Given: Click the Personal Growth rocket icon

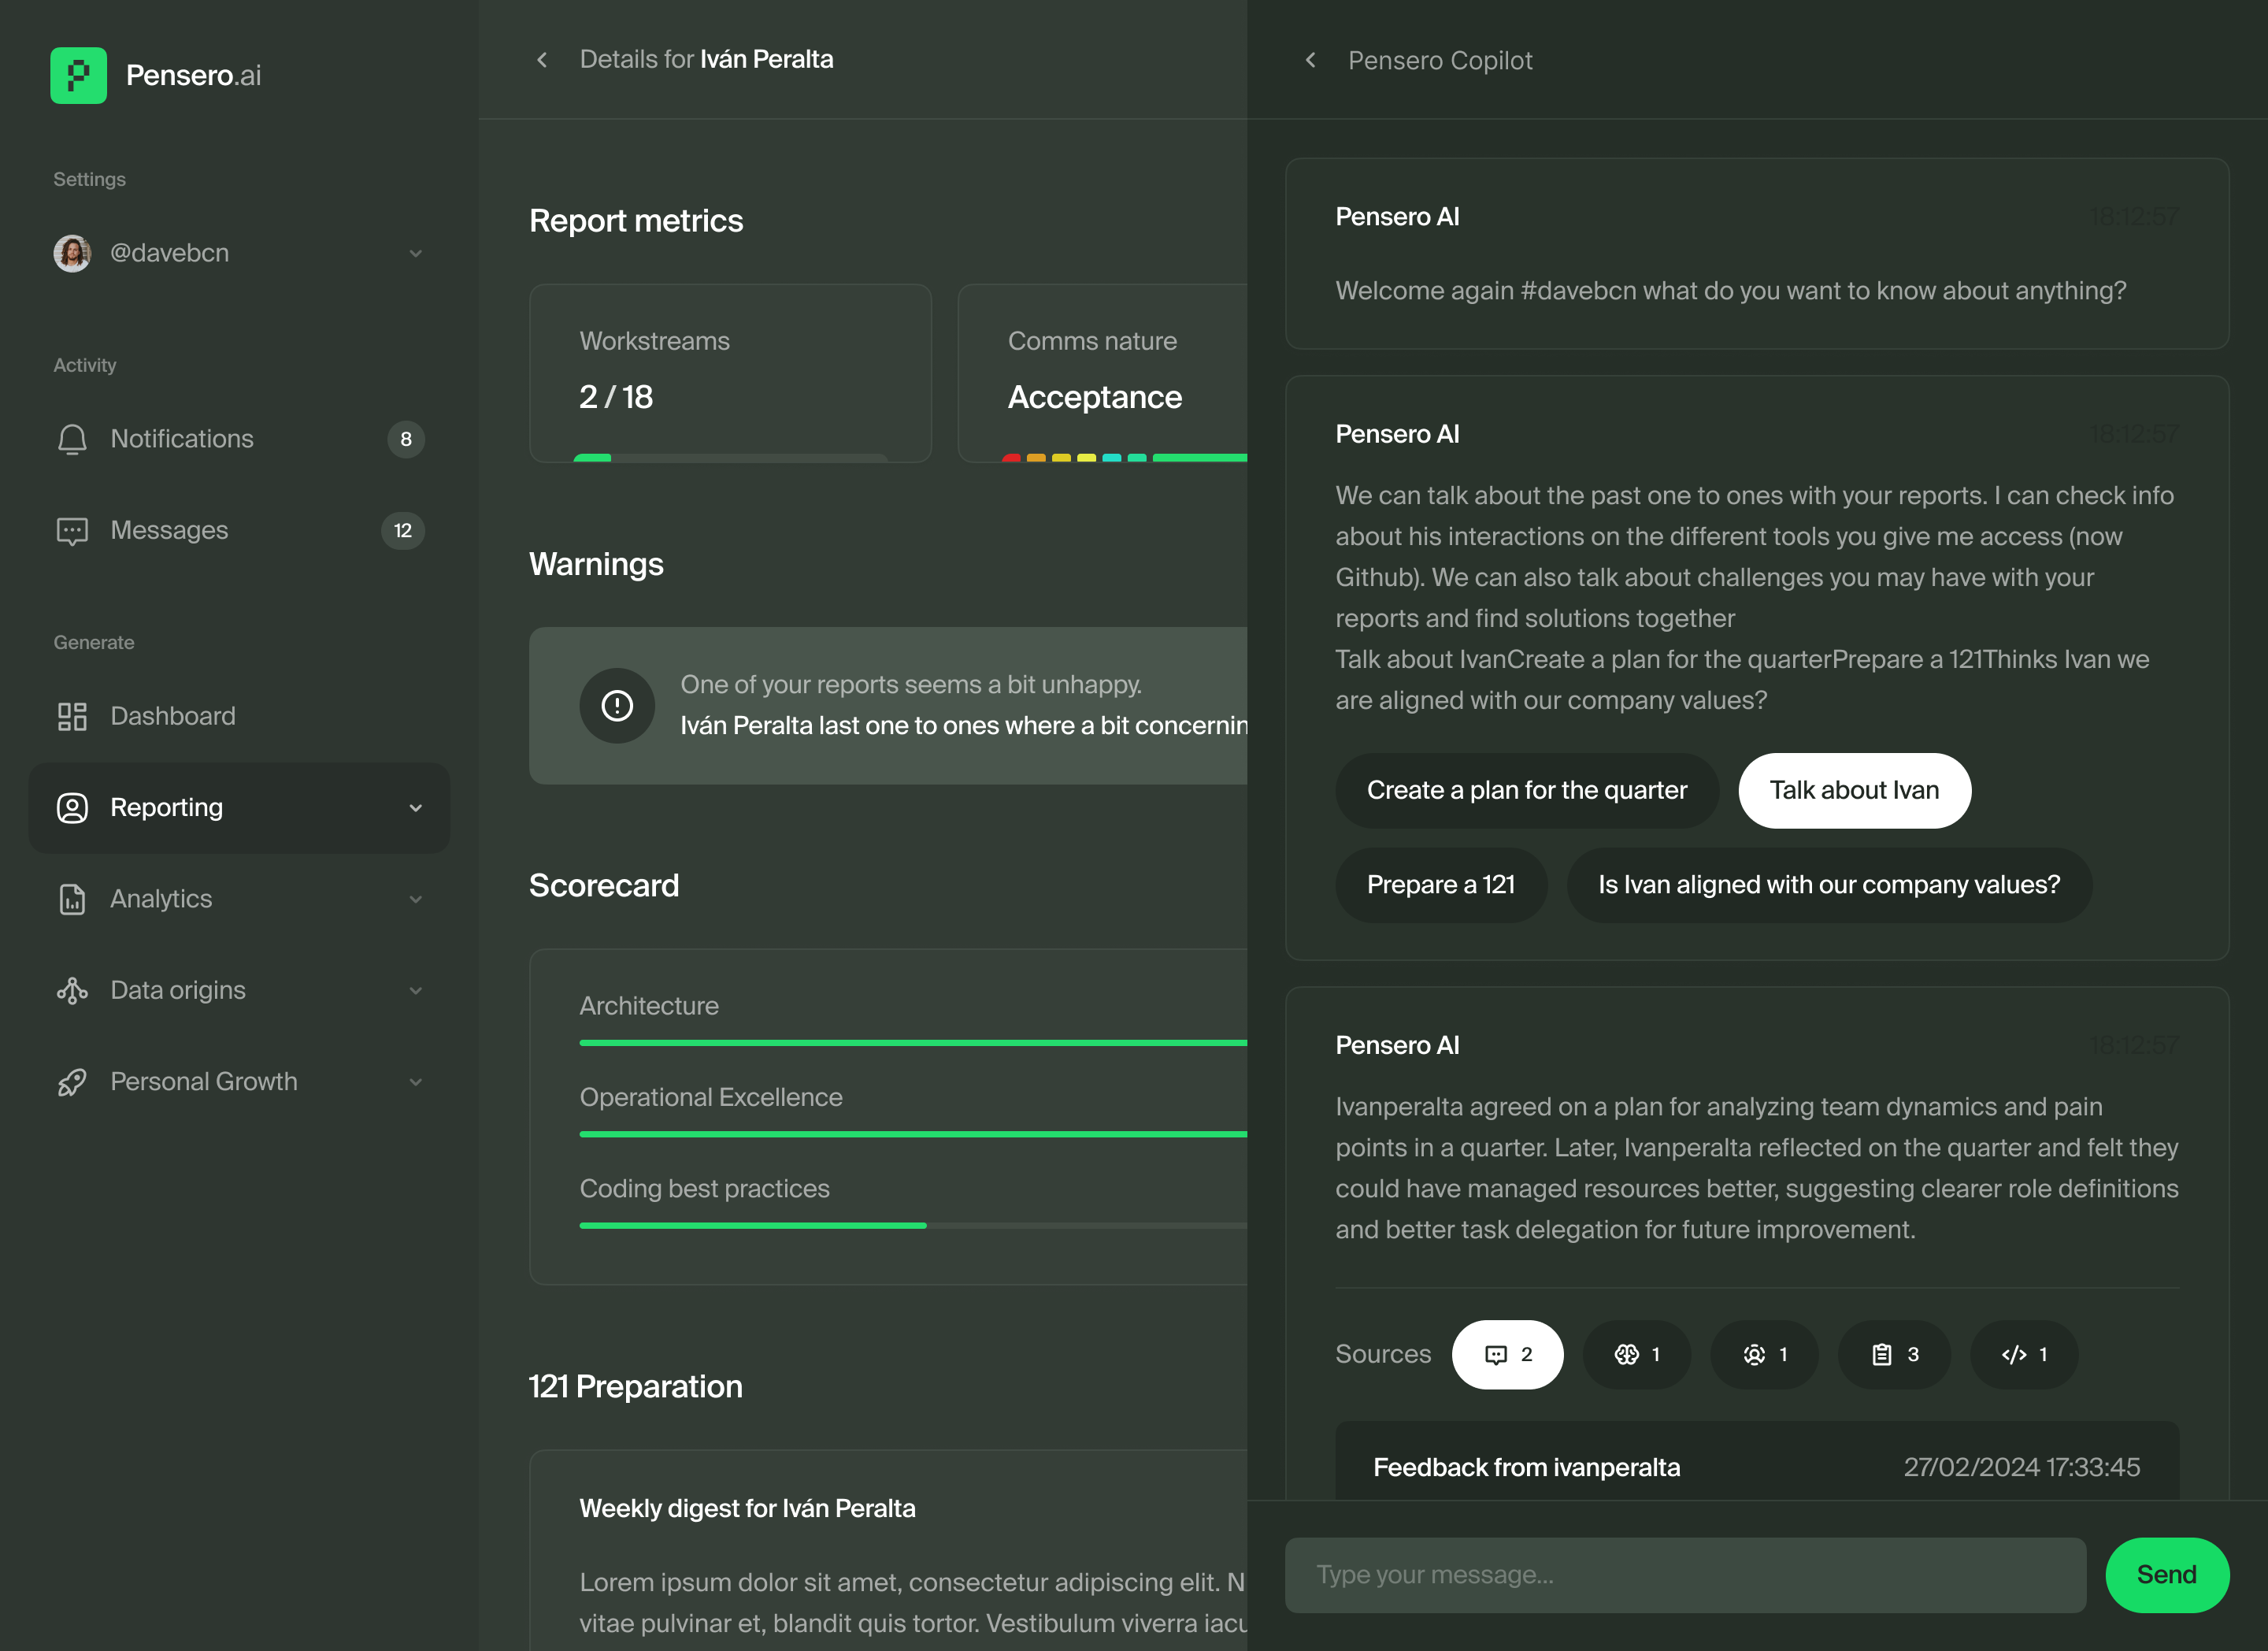Looking at the screenshot, I should point(72,1082).
